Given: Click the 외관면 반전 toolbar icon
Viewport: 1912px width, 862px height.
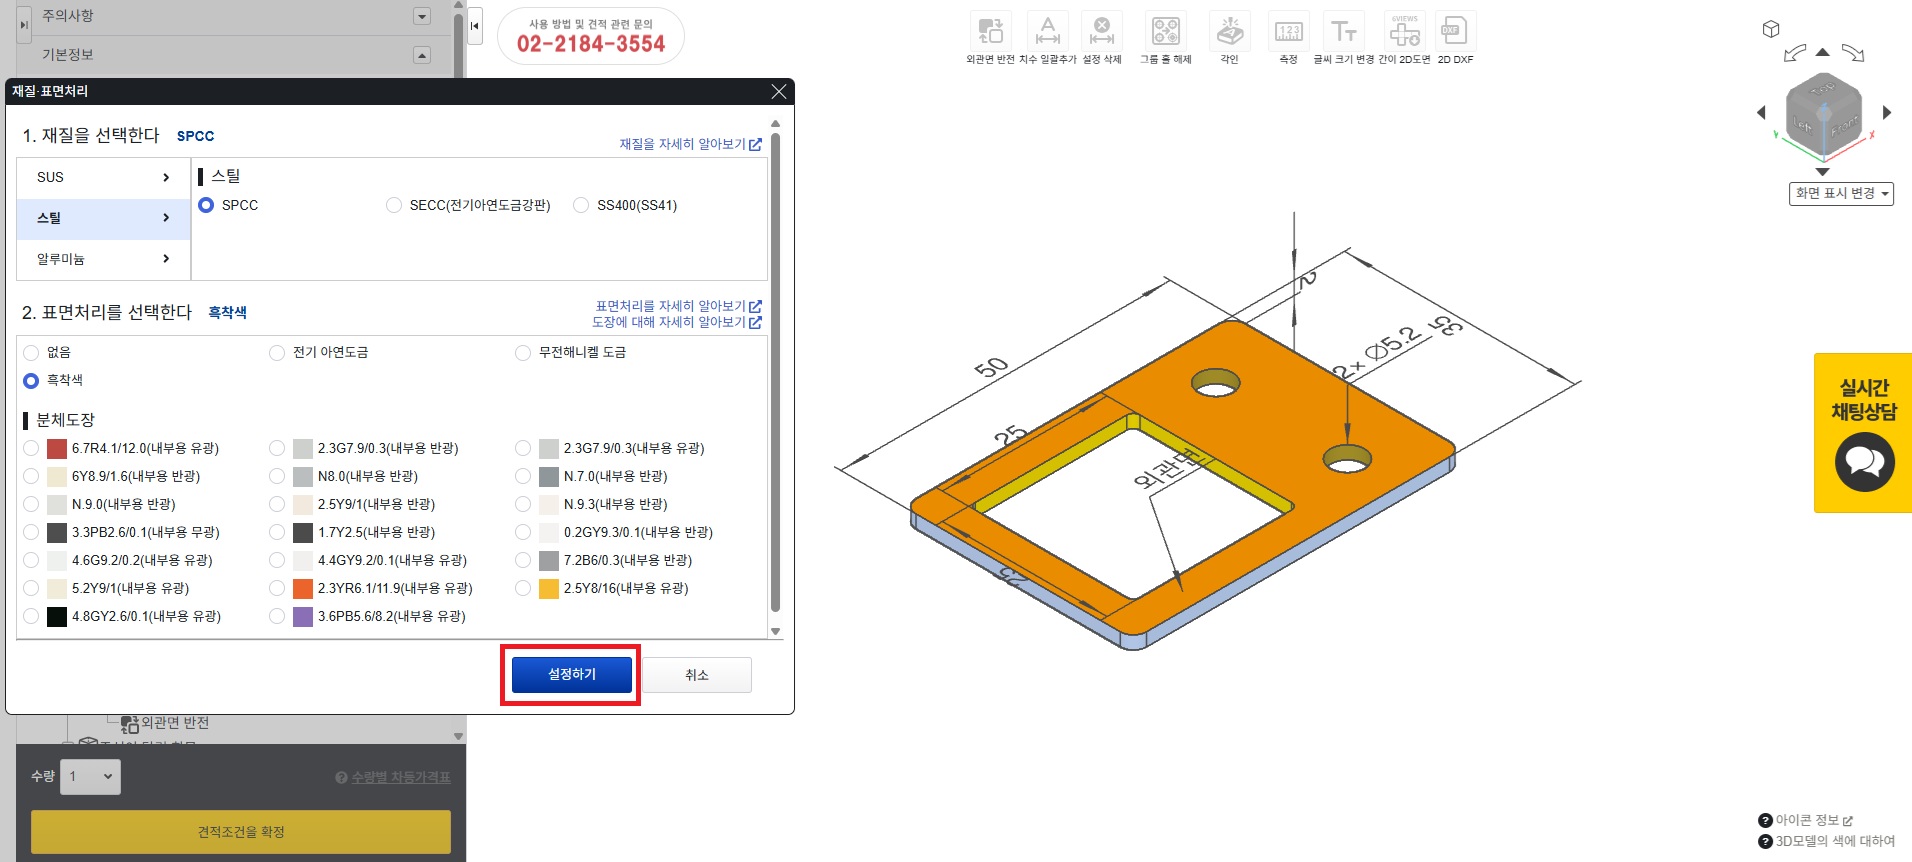Looking at the screenshot, I should pos(990,31).
